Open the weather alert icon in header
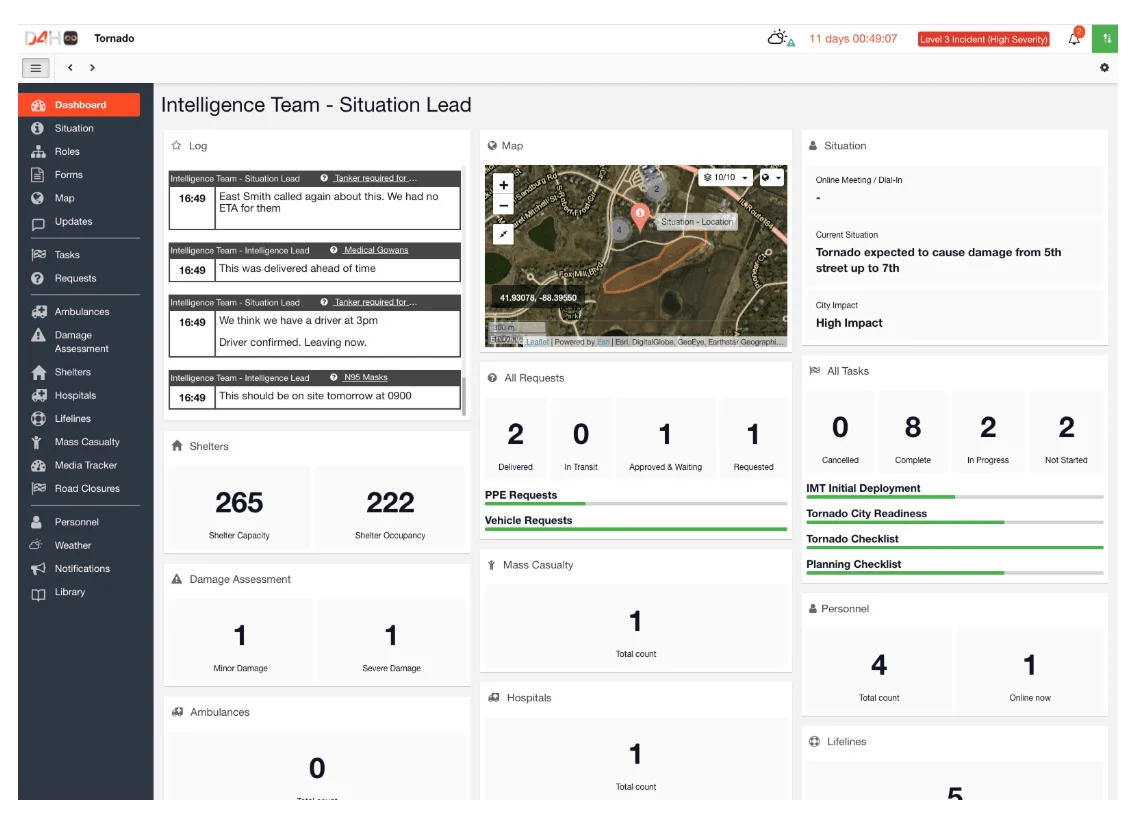Image resolution: width=1136 pixels, height=823 pixels. (x=781, y=38)
